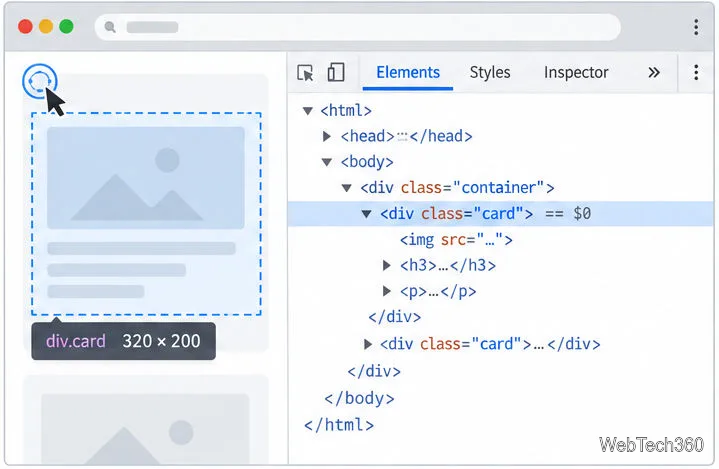Expand the <p> node arrow

387,291
